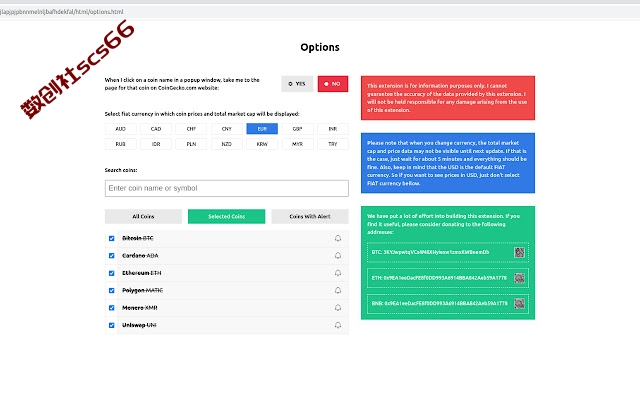Viewport: 640px width, 400px height.
Task: Uncheck the Bitcoin BTC checkbox
Action: point(111,238)
